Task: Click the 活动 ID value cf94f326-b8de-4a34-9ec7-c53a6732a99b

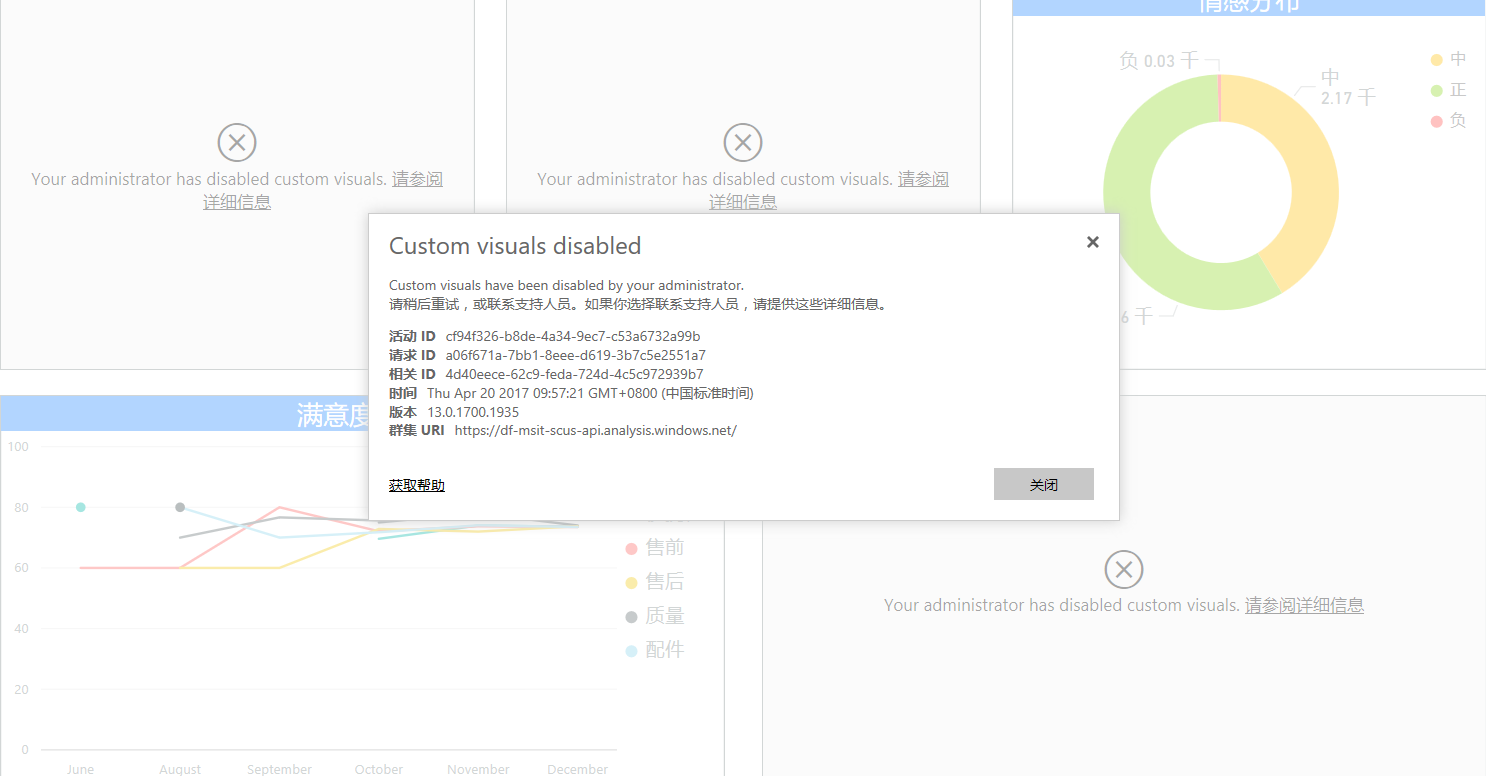Action: (573, 336)
